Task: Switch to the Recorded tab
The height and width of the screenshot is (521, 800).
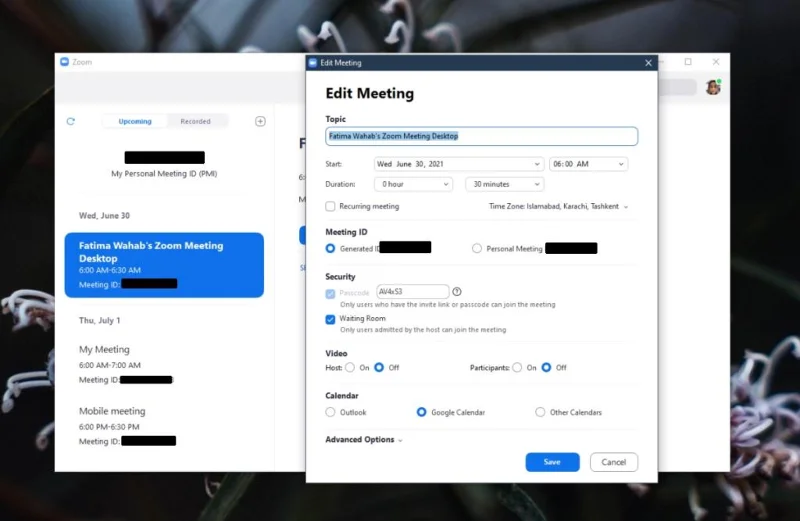Action: tap(195, 121)
